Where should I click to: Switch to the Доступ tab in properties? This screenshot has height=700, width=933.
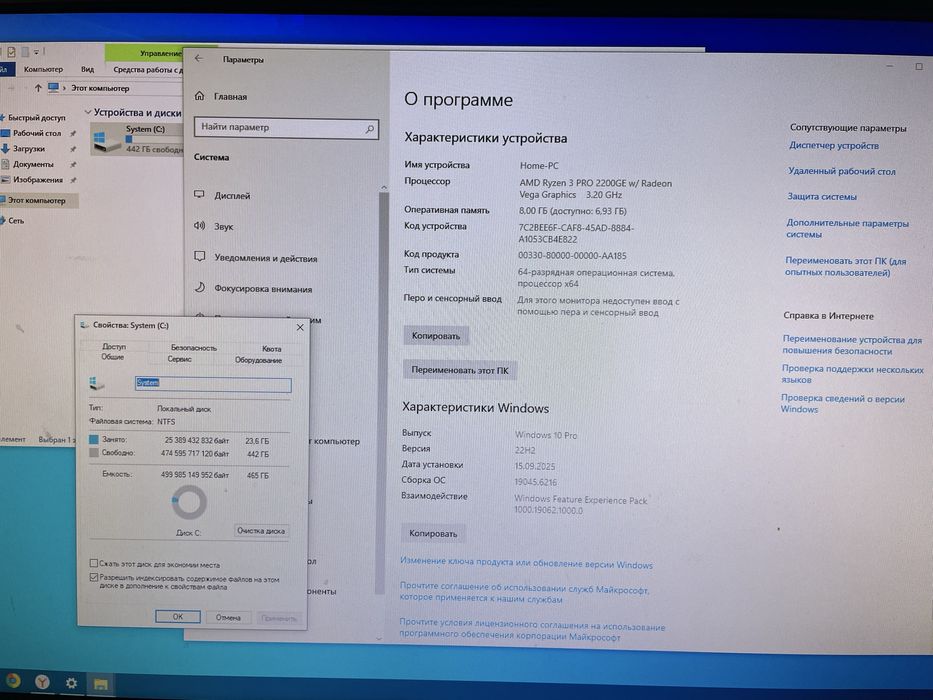tap(114, 346)
